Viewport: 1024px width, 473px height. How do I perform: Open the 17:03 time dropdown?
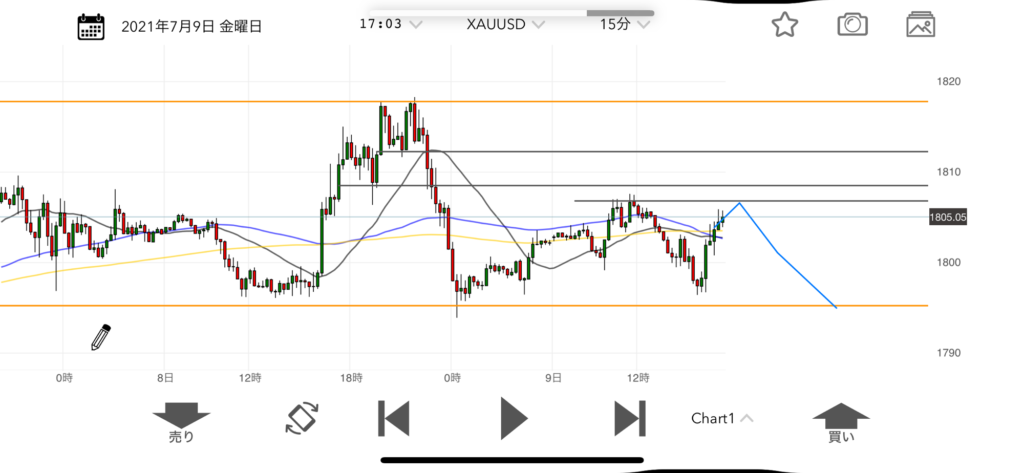[x=390, y=27]
